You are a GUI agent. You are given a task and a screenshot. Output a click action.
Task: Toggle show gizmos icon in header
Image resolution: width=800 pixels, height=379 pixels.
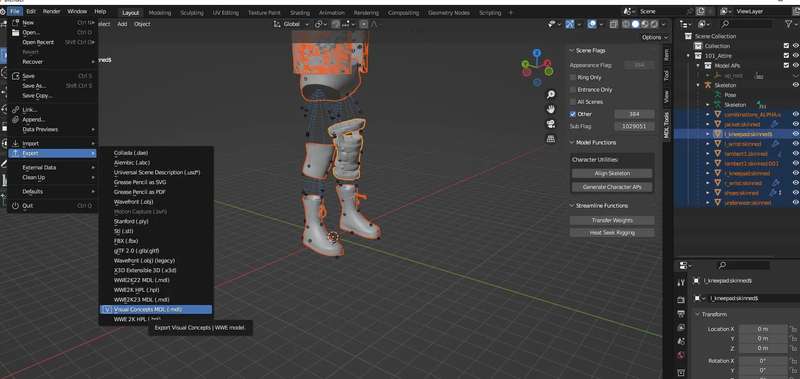(570, 24)
